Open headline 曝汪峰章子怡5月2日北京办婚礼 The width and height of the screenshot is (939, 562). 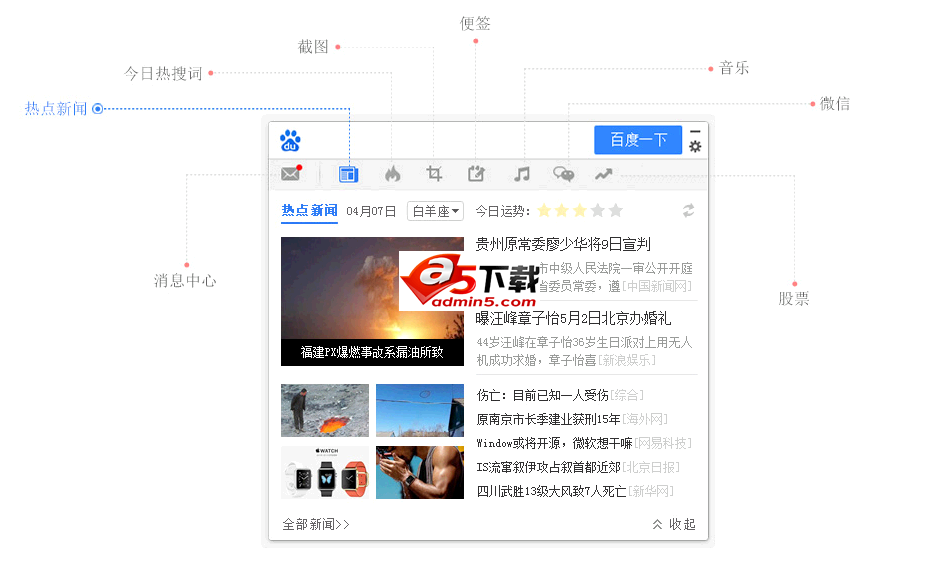[573, 318]
